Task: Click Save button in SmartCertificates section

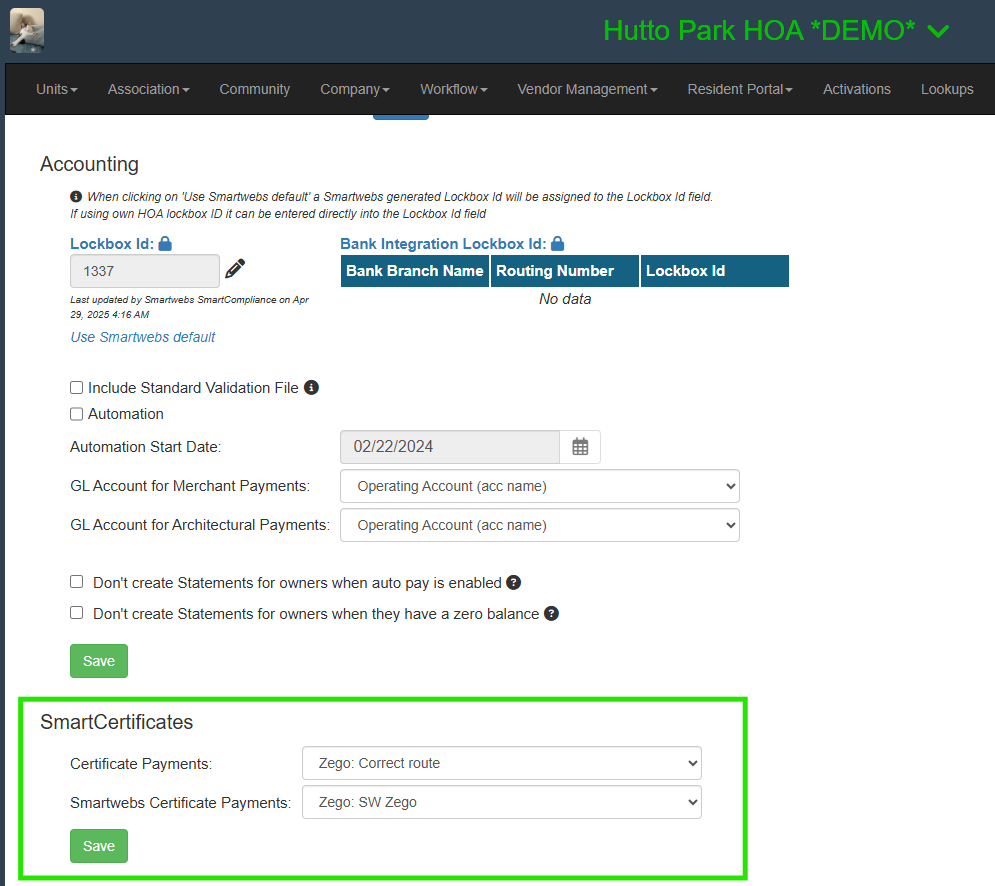Action: coord(99,846)
